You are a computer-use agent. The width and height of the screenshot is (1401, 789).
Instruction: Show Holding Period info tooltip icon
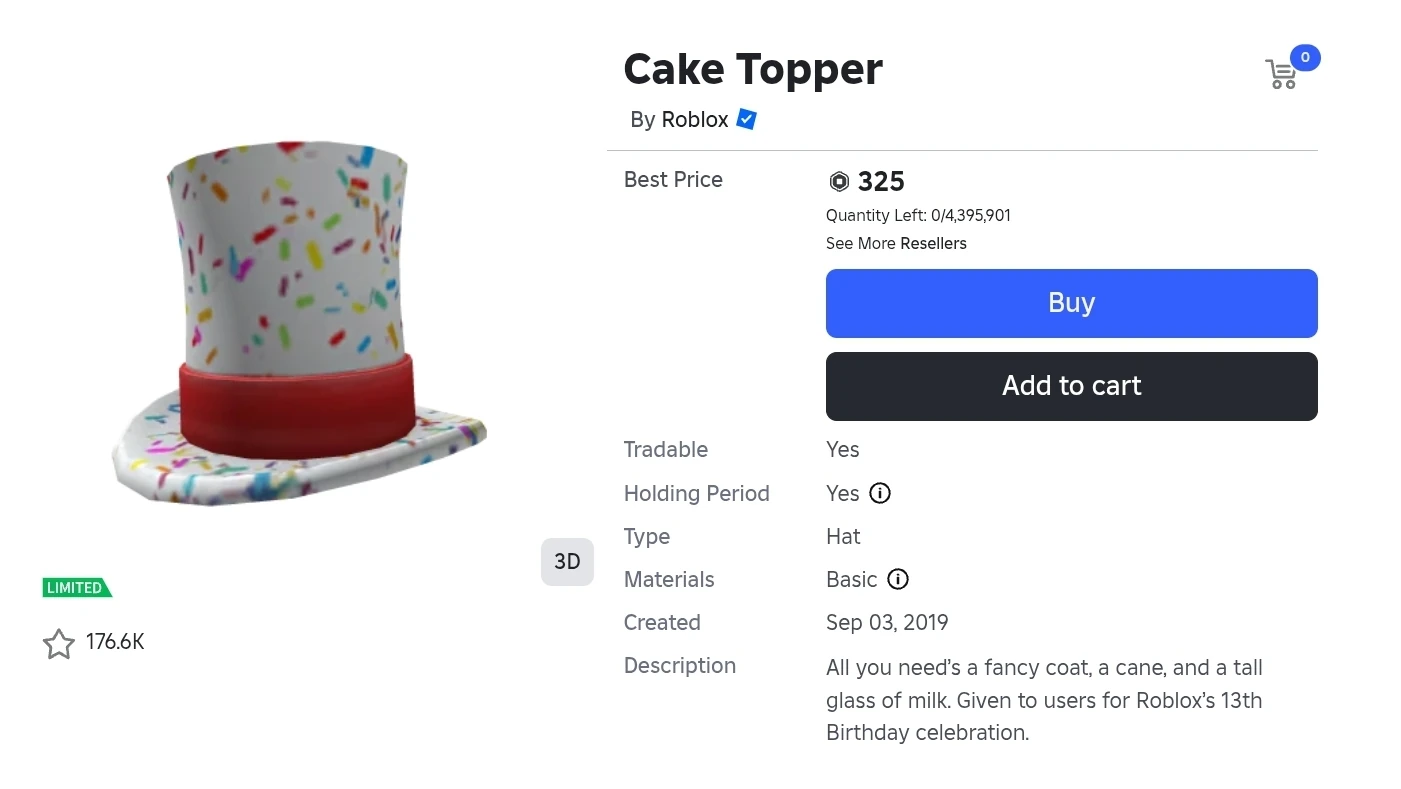pos(880,493)
